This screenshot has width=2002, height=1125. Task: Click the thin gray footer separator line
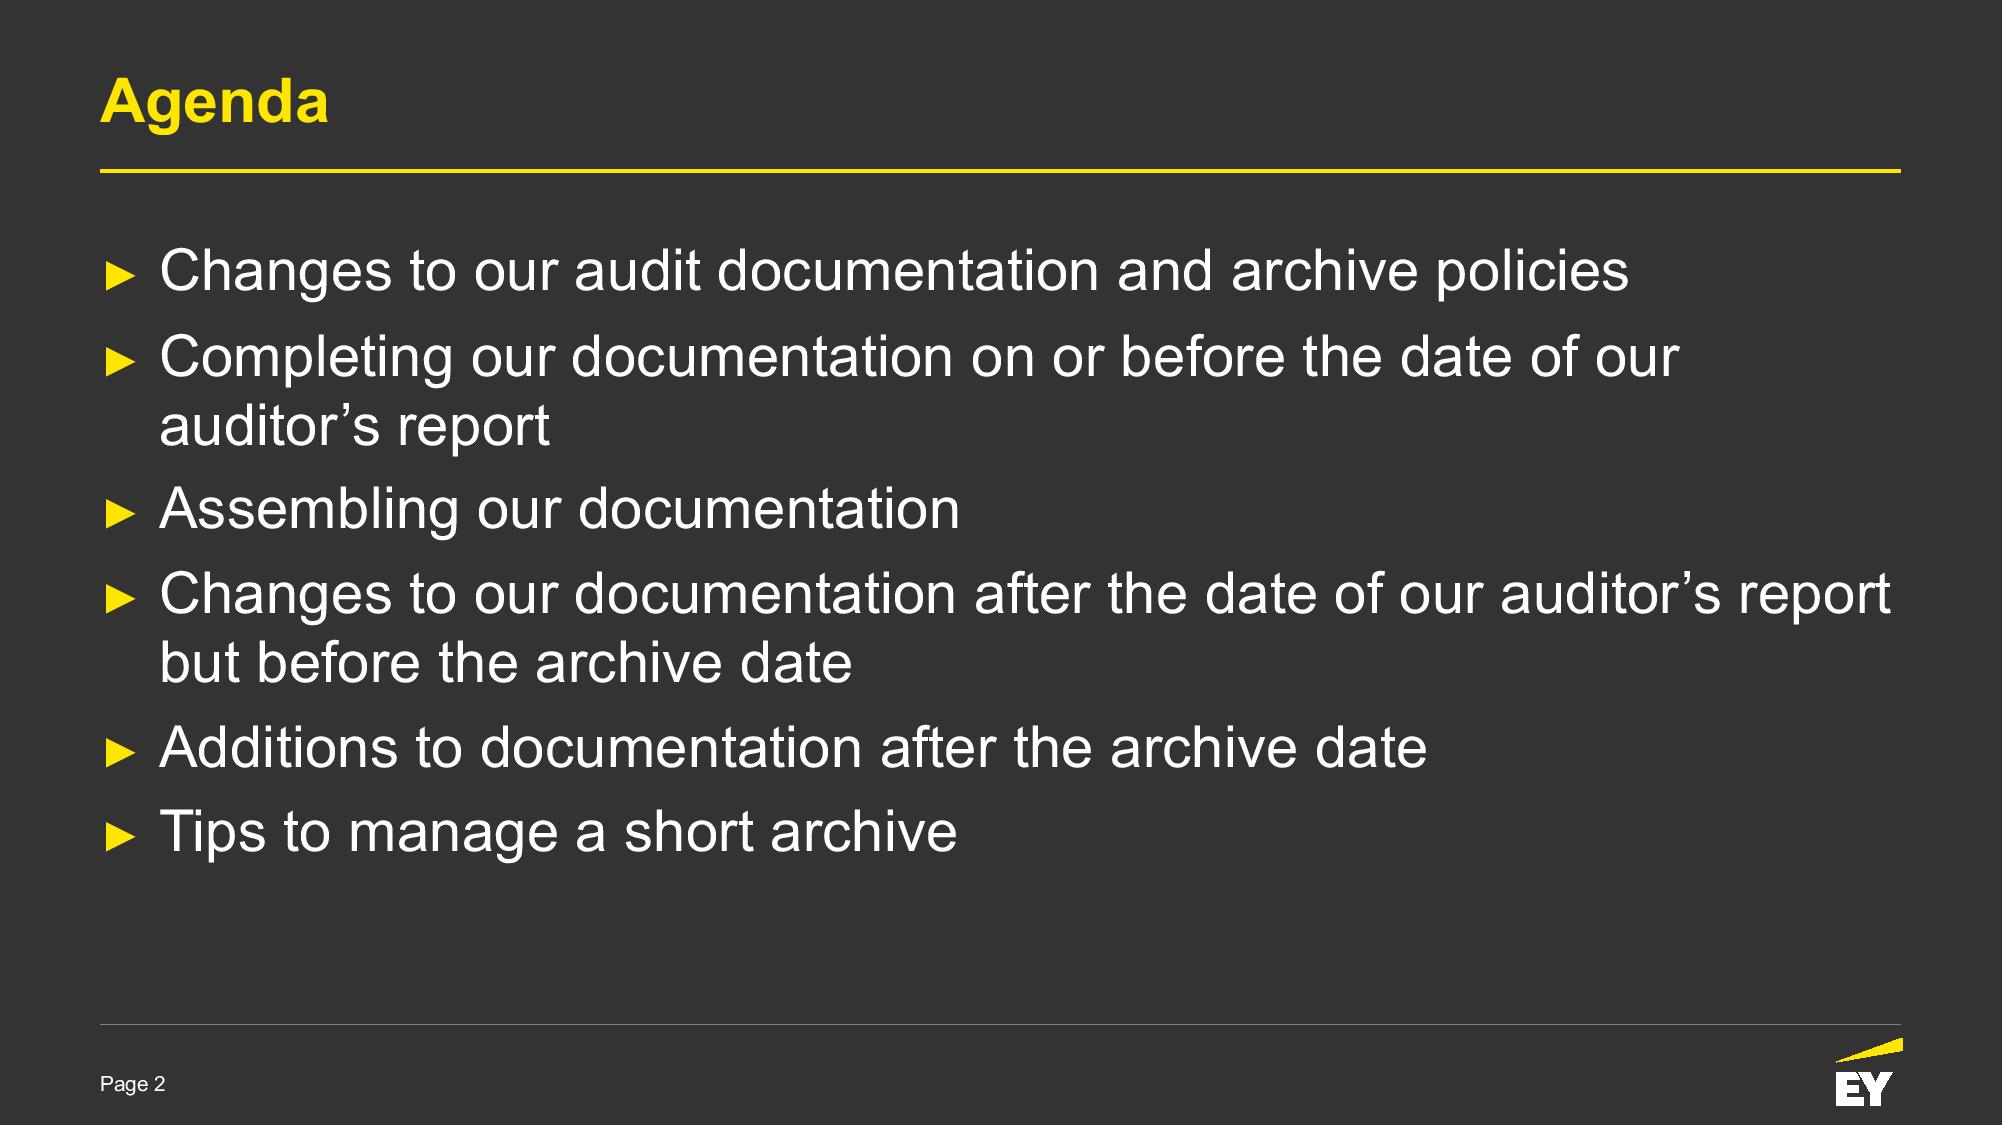(x=1000, y=1024)
